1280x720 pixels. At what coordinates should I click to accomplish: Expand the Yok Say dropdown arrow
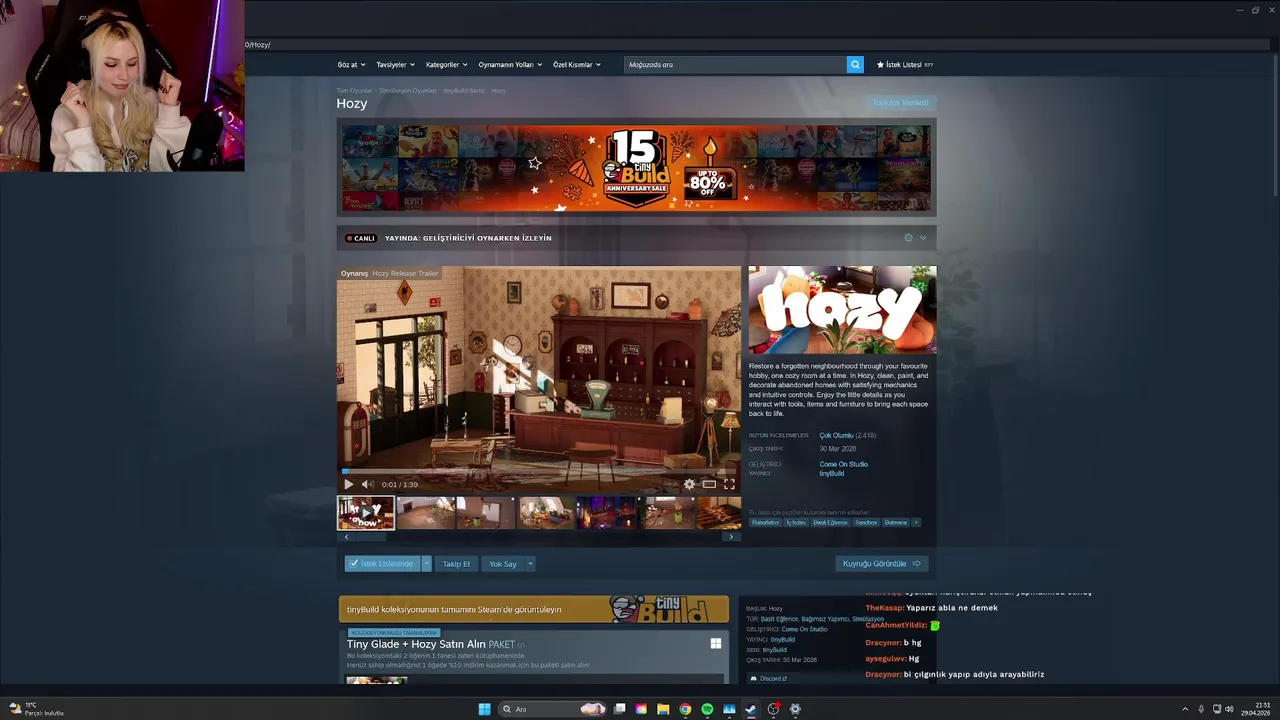tap(530, 564)
